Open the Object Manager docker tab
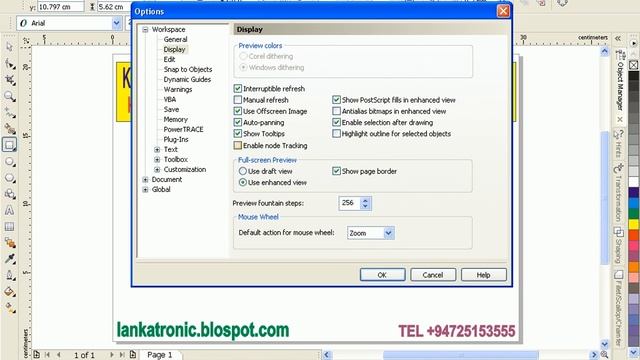The width and height of the screenshot is (640, 360). click(x=620, y=86)
